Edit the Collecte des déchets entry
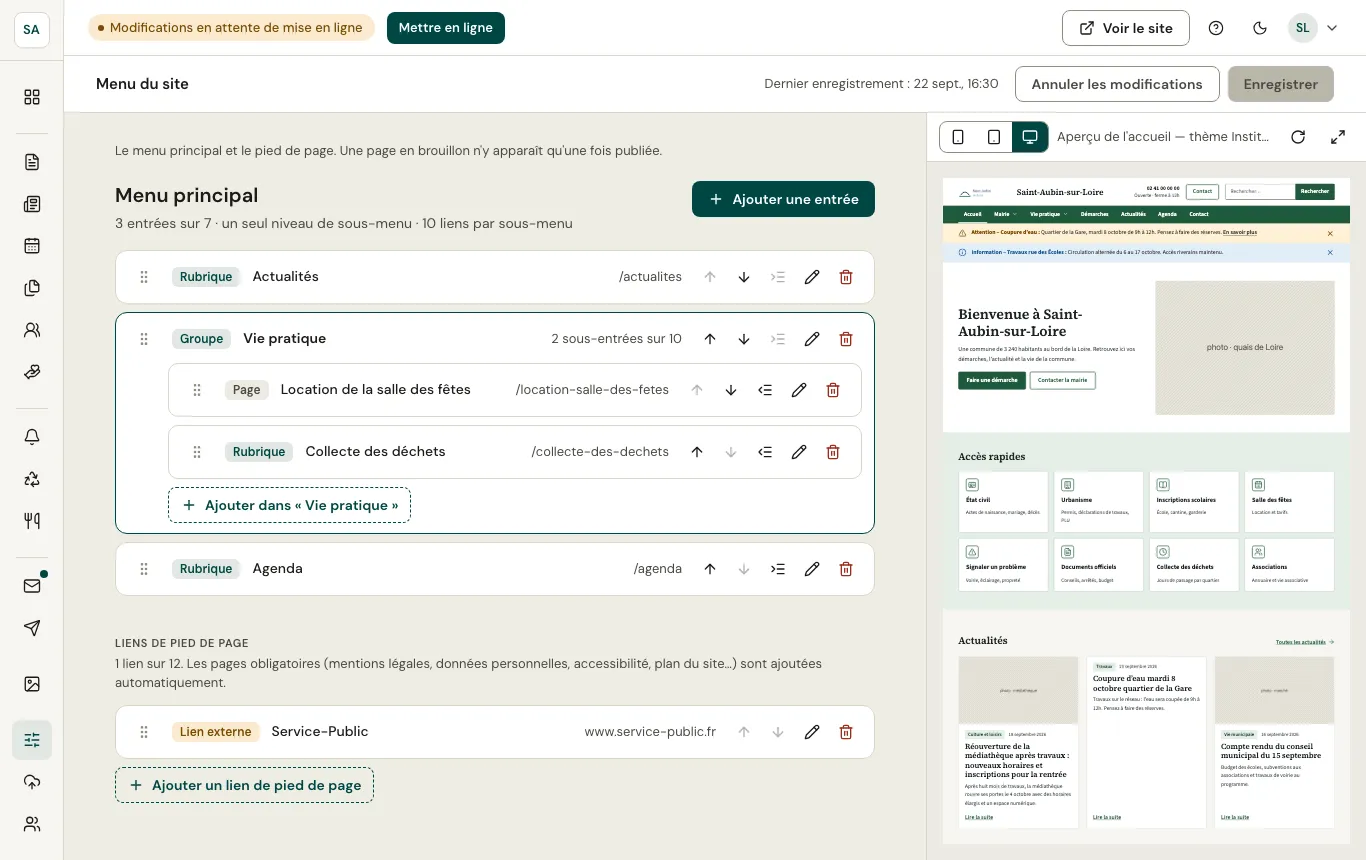This screenshot has width=1366, height=860. pyautogui.click(x=799, y=452)
